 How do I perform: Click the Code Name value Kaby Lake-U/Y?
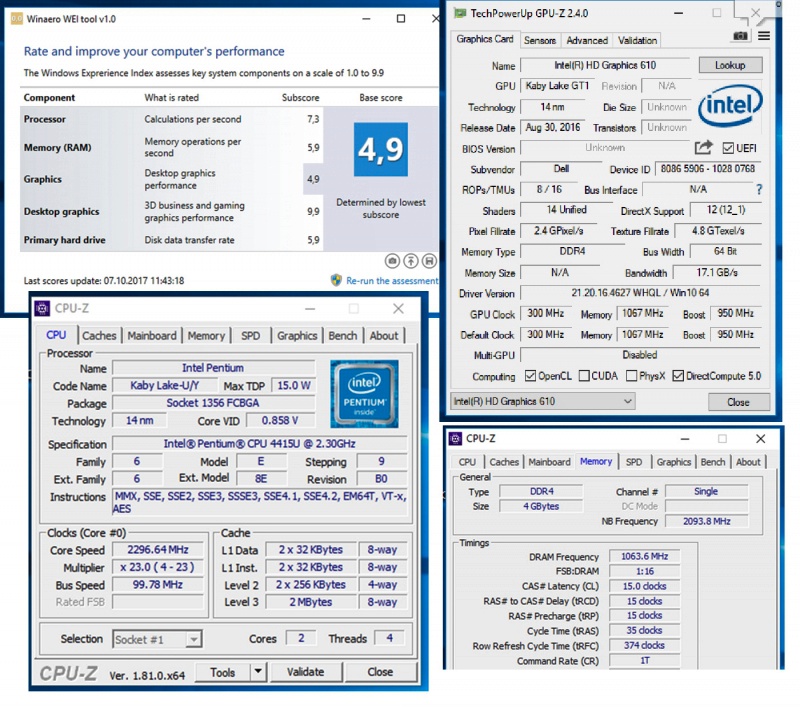click(x=164, y=386)
